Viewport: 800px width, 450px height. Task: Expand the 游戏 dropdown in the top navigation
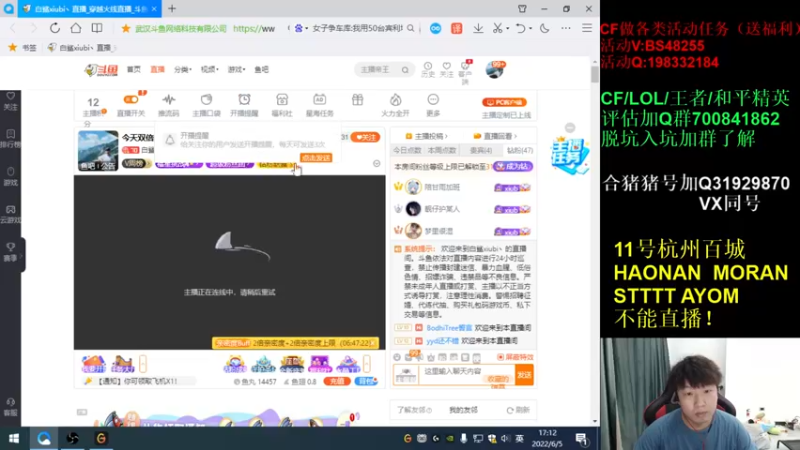coord(236,69)
